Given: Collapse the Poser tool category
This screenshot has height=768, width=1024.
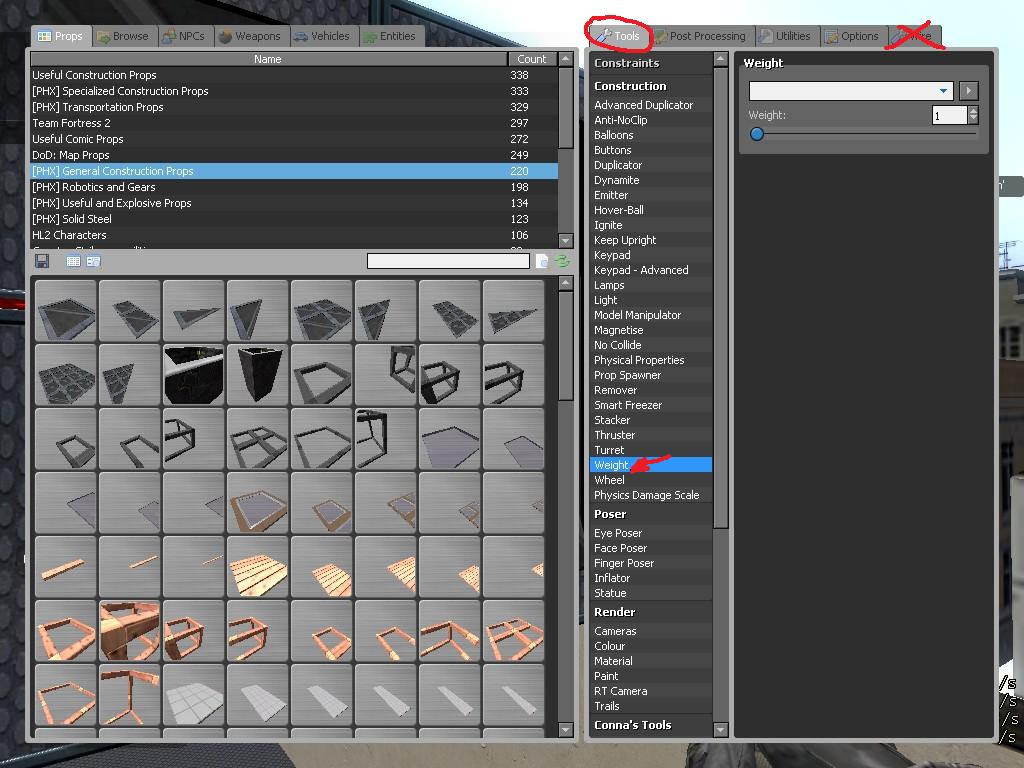Looking at the screenshot, I should (610, 514).
